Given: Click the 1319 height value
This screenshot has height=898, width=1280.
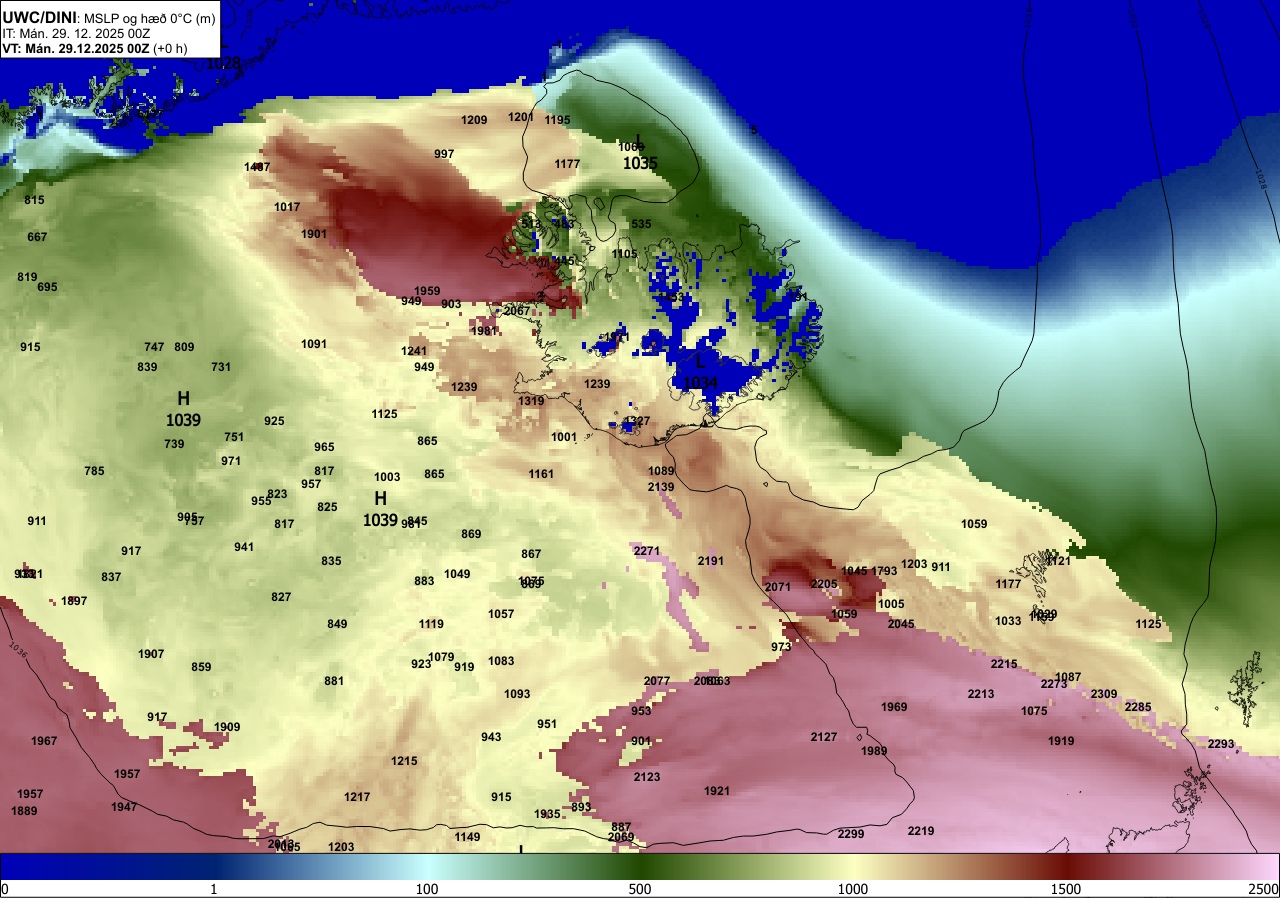Looking at the screenshot, I should (531, 401).
